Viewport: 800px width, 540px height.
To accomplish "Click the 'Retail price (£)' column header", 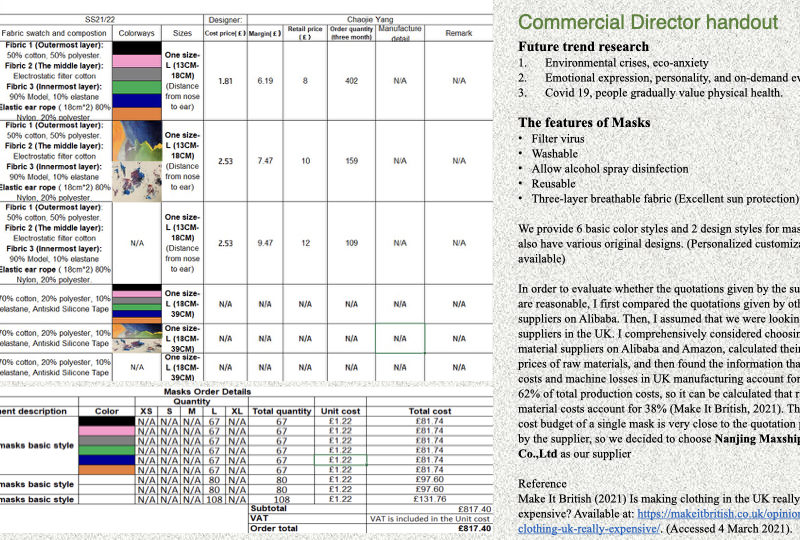I will (x=305, y=33).
